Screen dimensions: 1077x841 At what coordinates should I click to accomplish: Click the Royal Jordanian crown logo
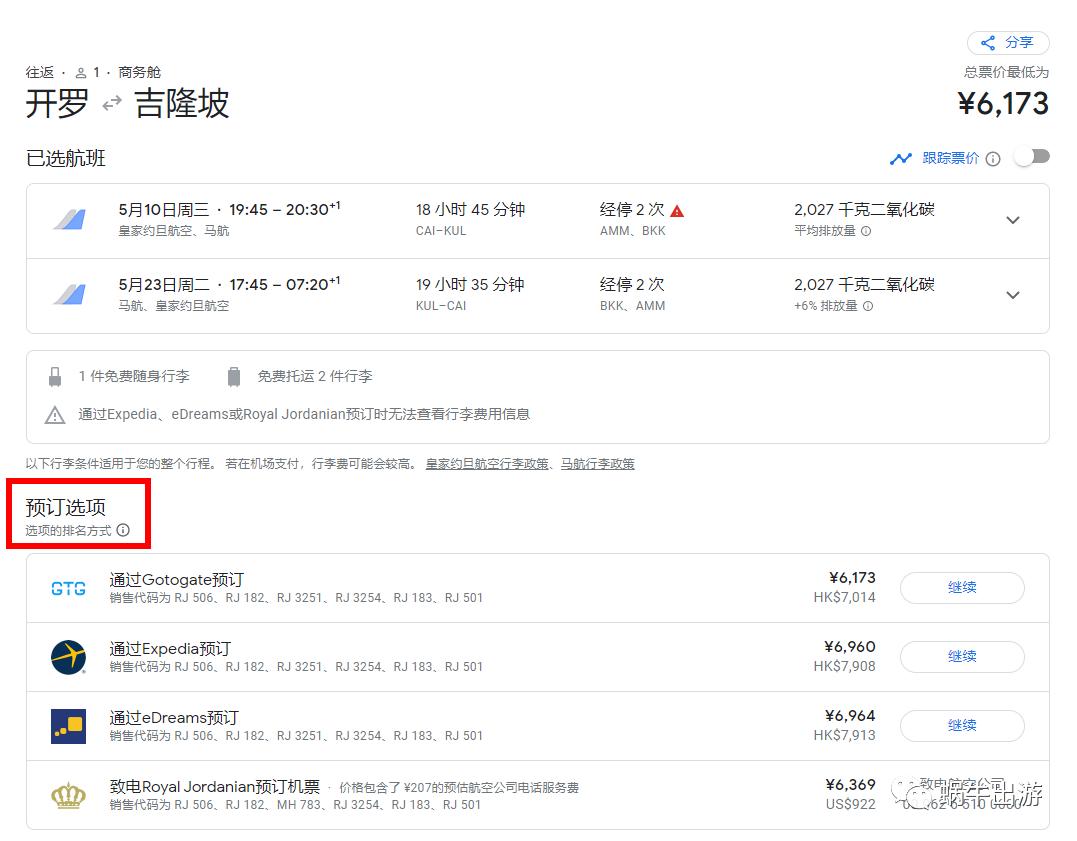click(x=67, y=794)
